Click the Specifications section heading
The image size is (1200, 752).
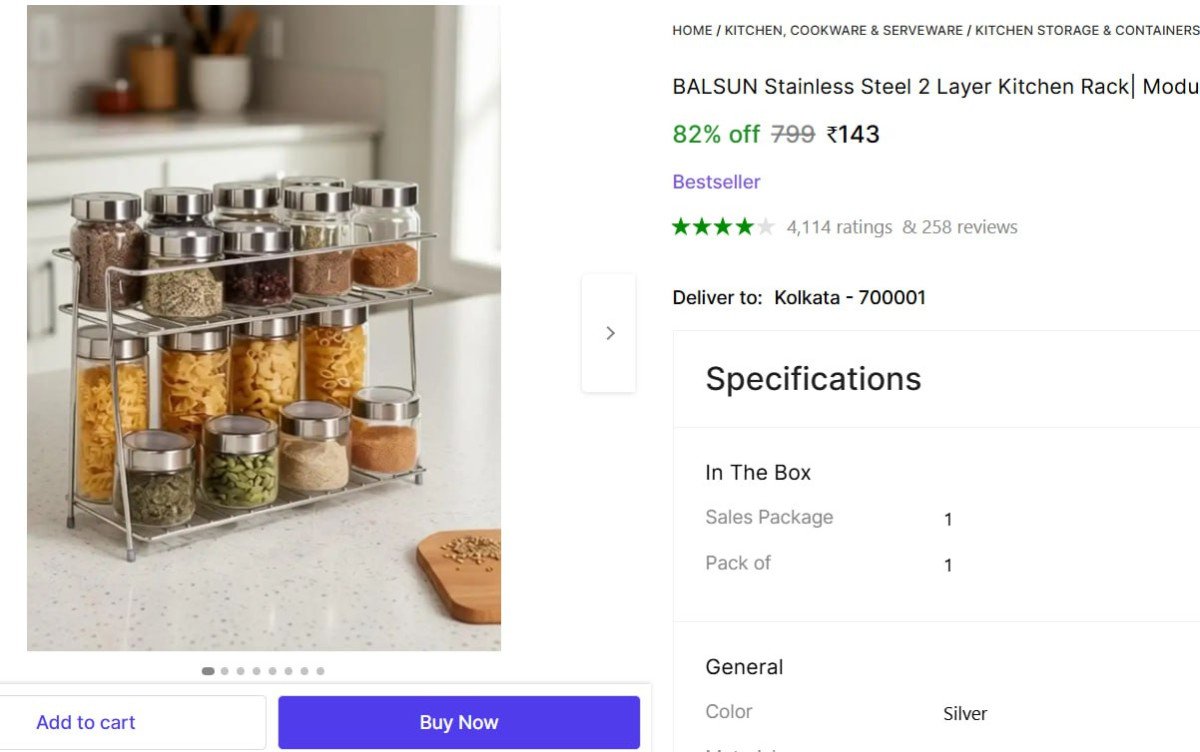813,379
